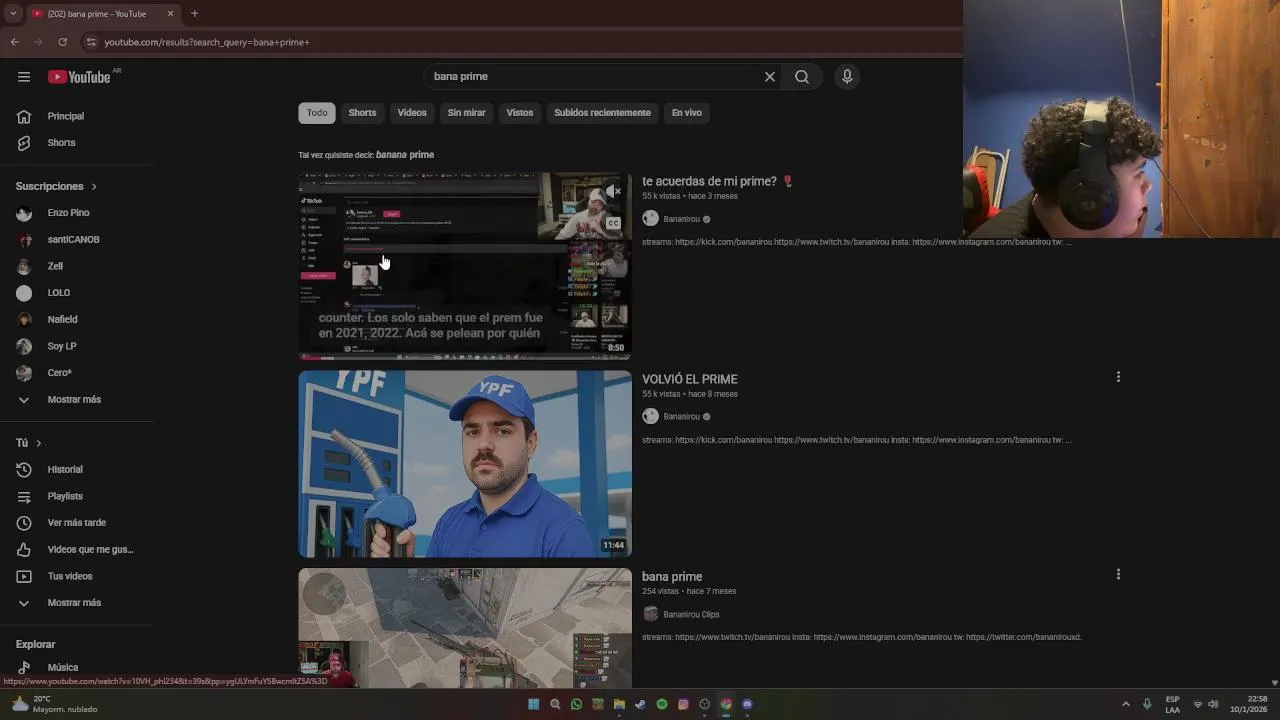Show hidden system tray icons
This screenshot has height=720, width=1280.
(1125, 704)
